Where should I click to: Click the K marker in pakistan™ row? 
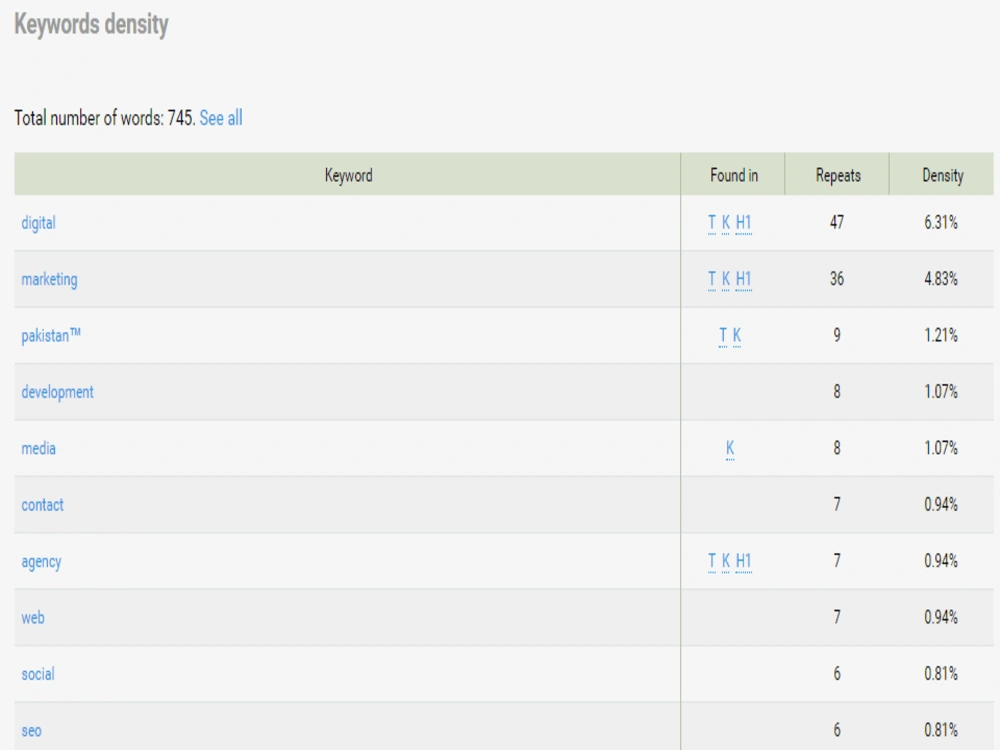click(737, 336)
